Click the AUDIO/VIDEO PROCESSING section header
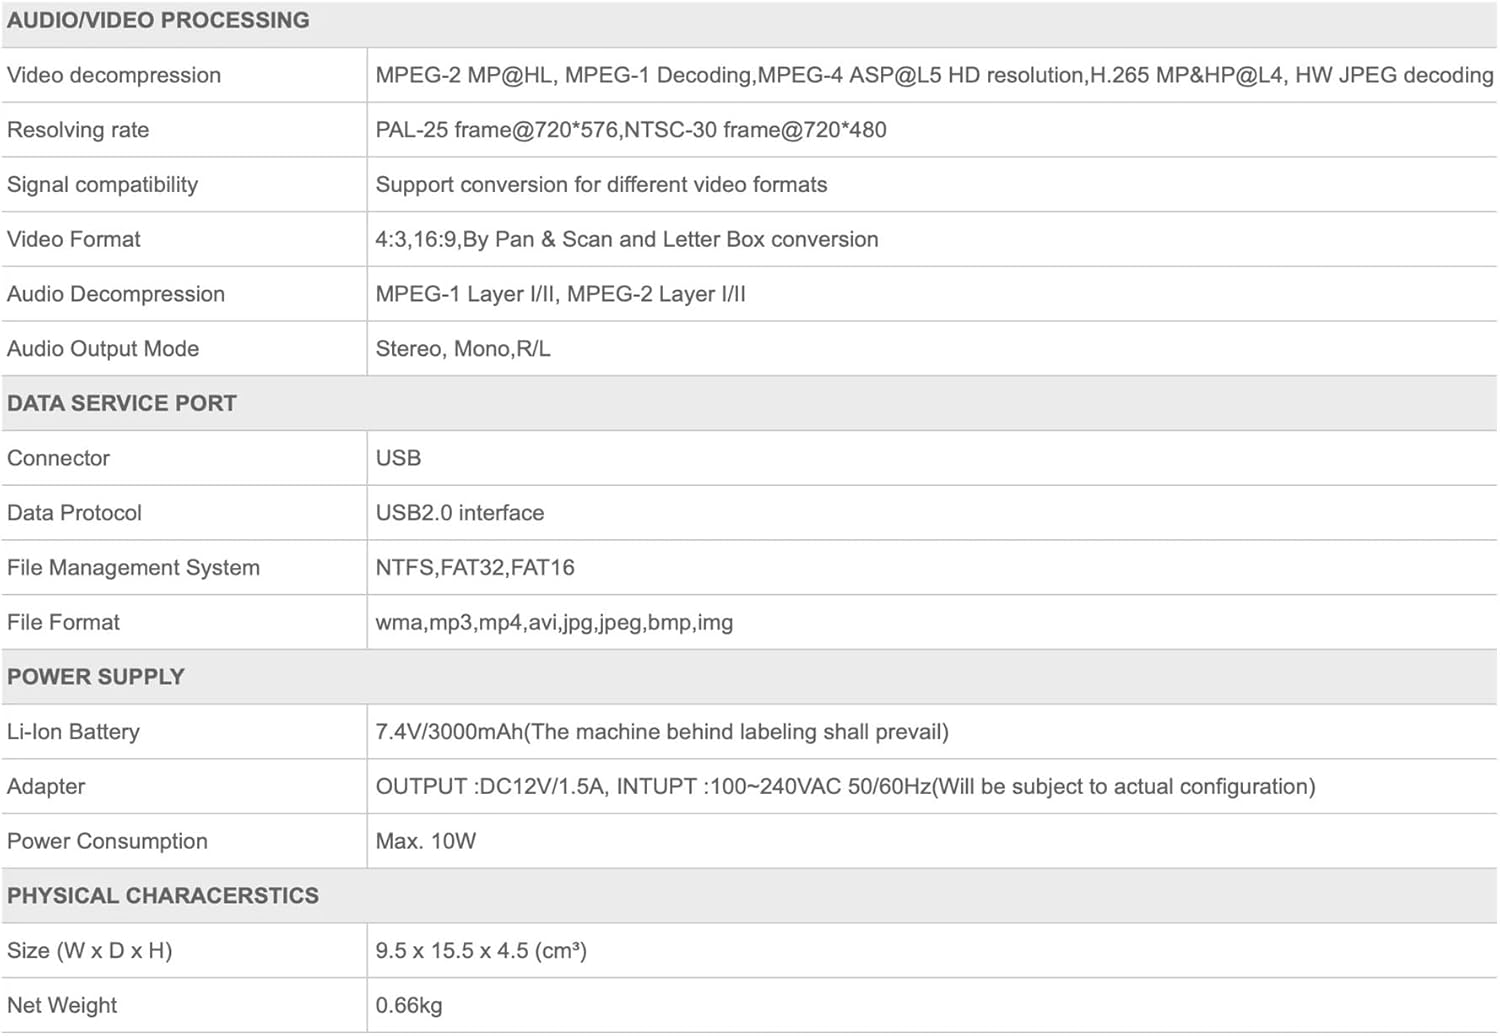 [158, 21]
